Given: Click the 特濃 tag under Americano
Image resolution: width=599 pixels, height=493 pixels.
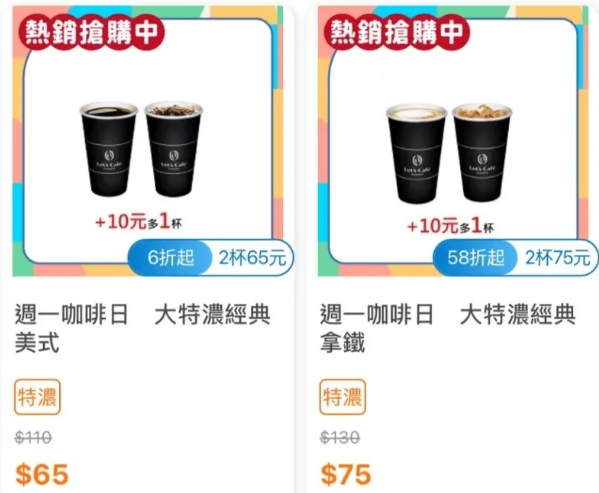Looking at the screenshot, I should 37,397.
